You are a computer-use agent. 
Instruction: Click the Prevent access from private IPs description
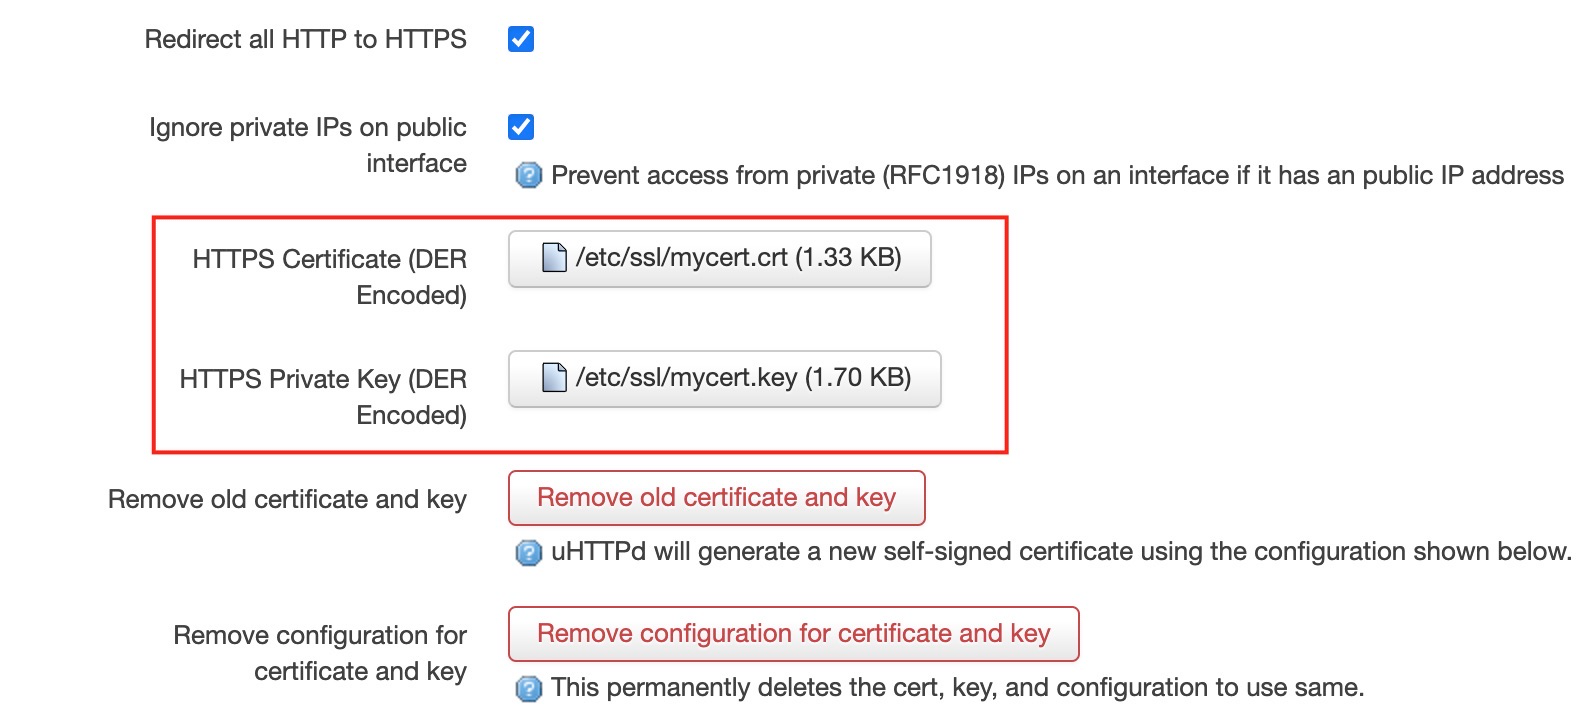click(x=1057, y=176)
